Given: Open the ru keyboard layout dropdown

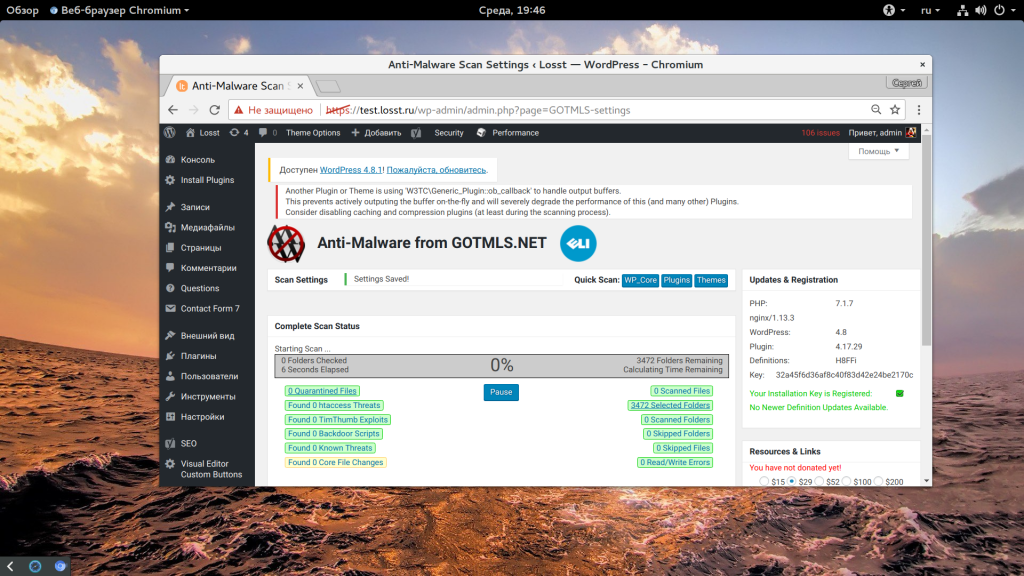Looking at the screenshot, I should tap(930, 10).
